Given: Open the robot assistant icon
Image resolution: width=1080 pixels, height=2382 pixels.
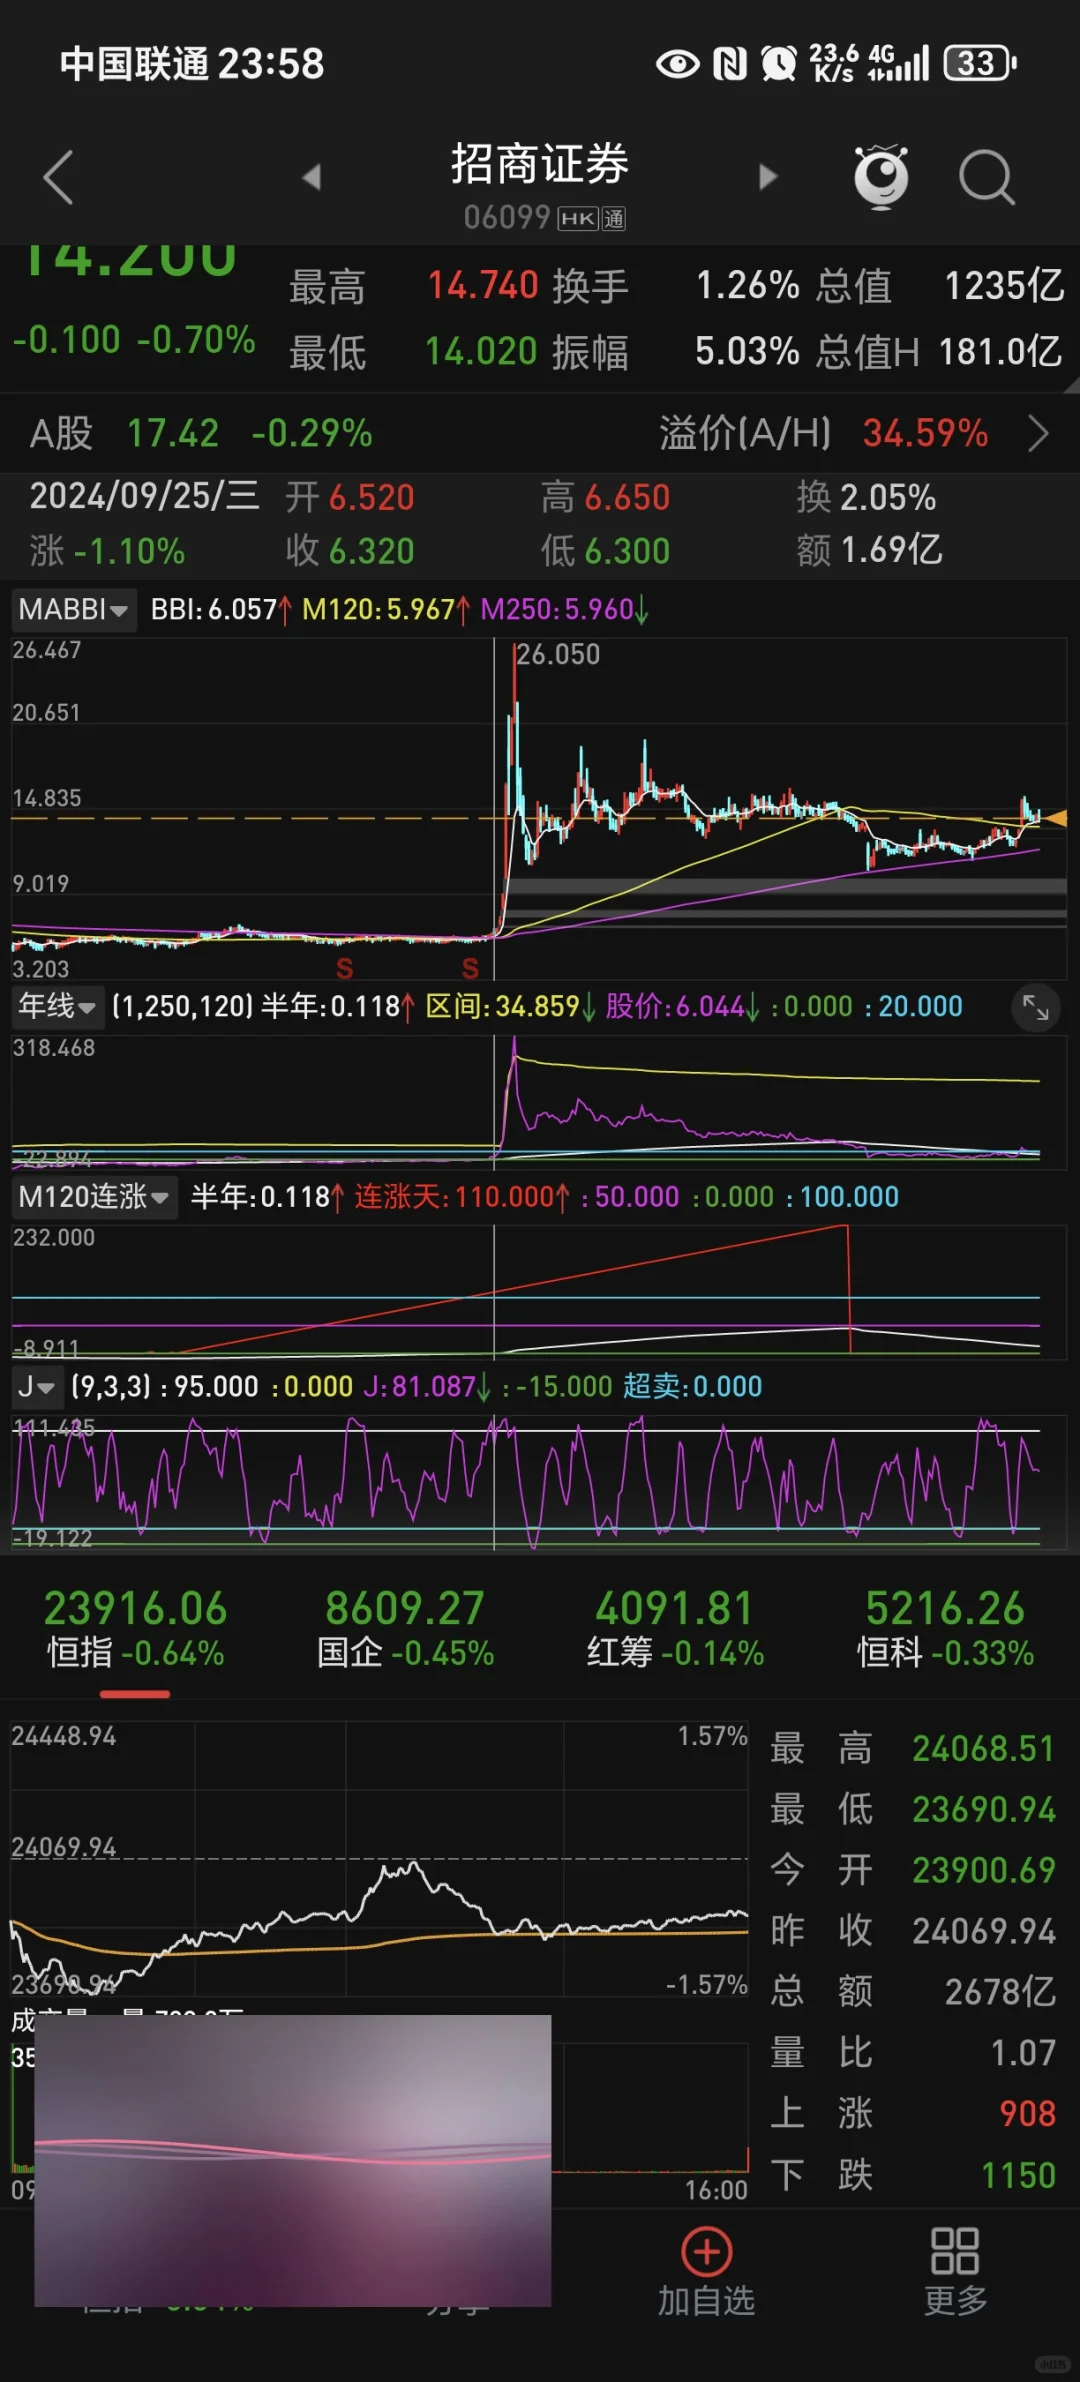Looking at the screenshot, I should tap(881, 177).
